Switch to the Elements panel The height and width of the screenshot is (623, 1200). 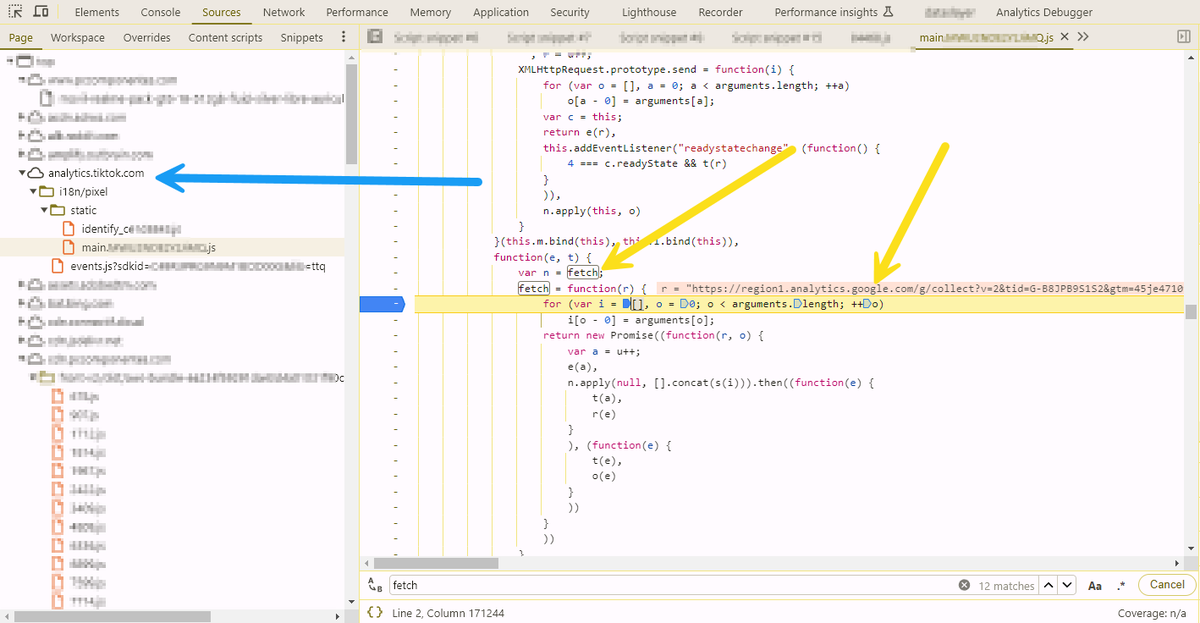tap(96, 12)
